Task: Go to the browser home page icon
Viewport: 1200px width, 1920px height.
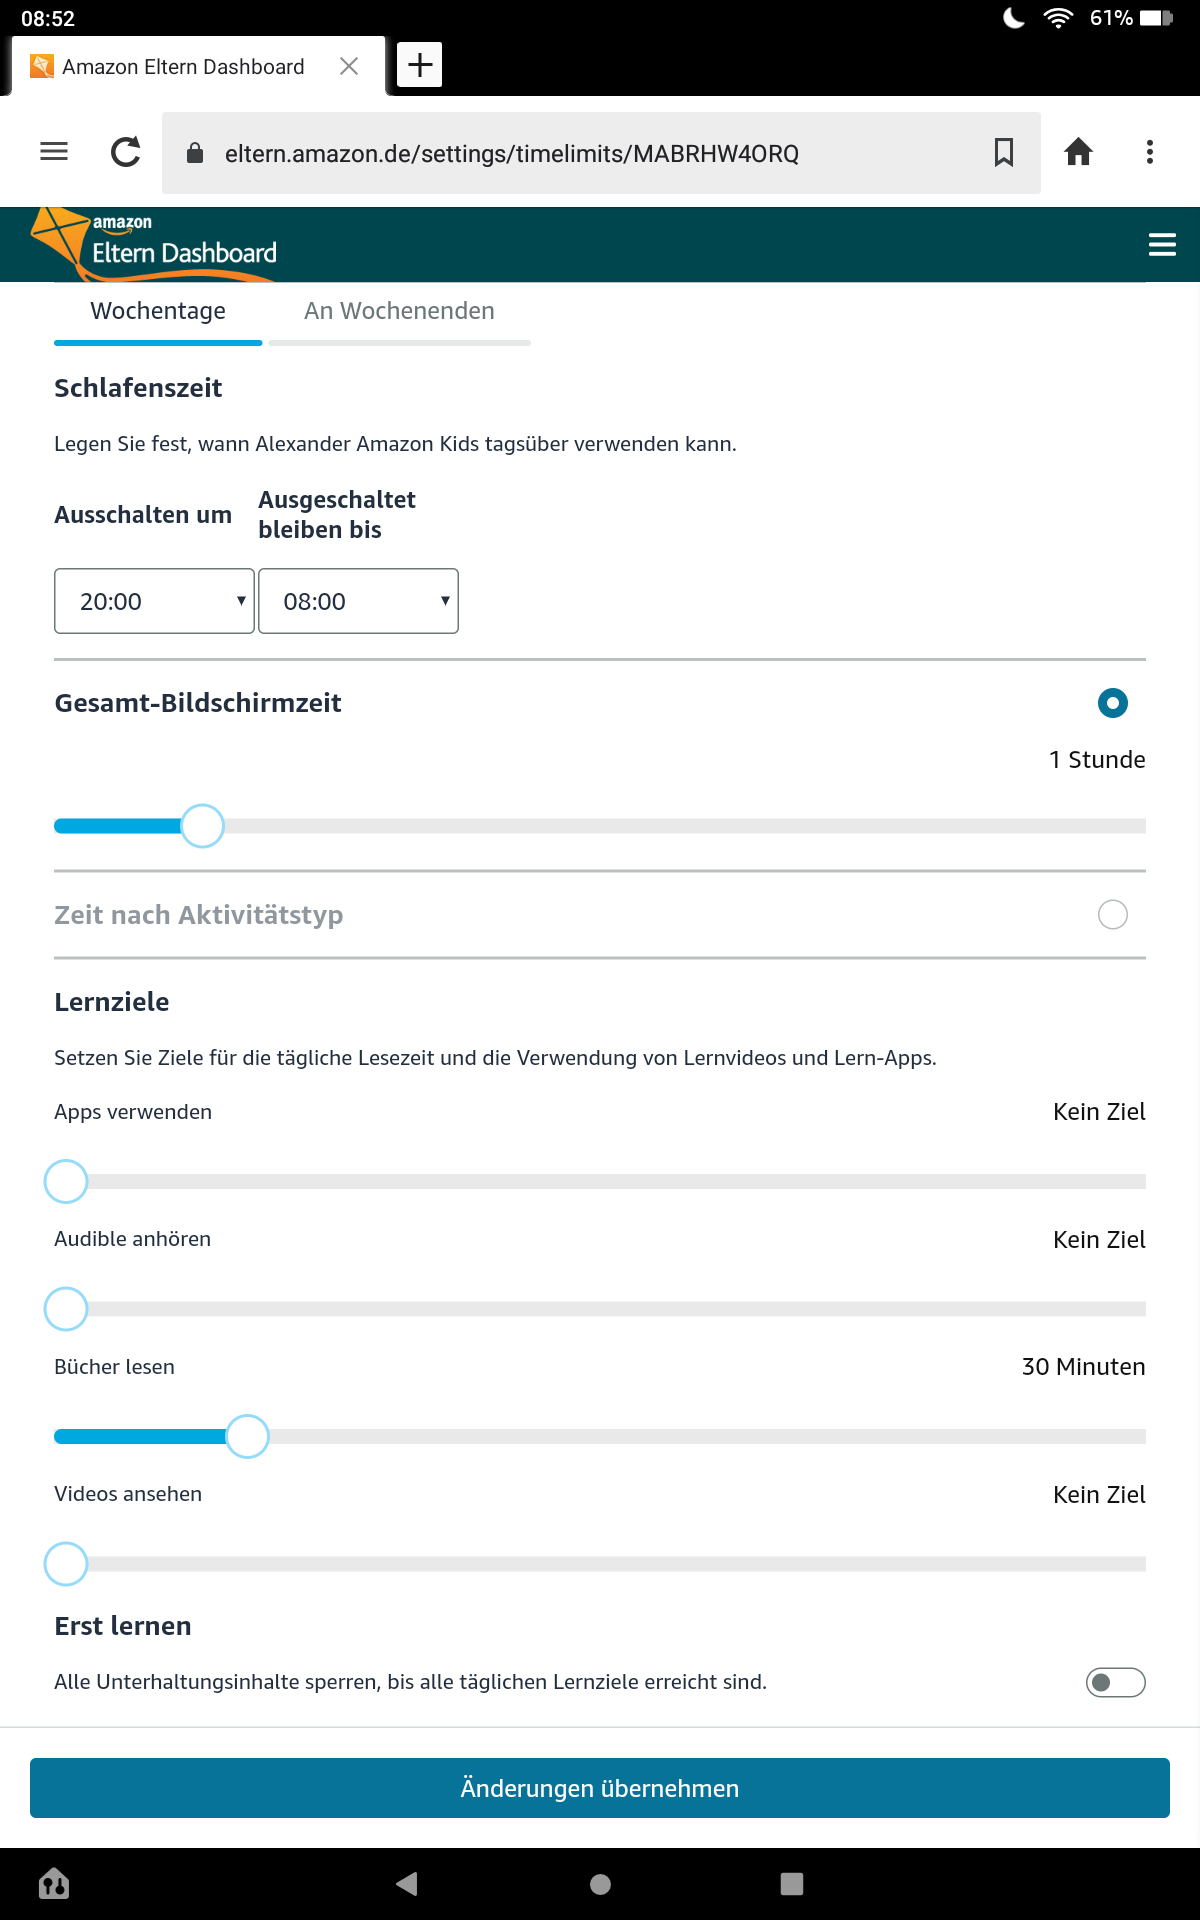Action: pos(1078,152)
